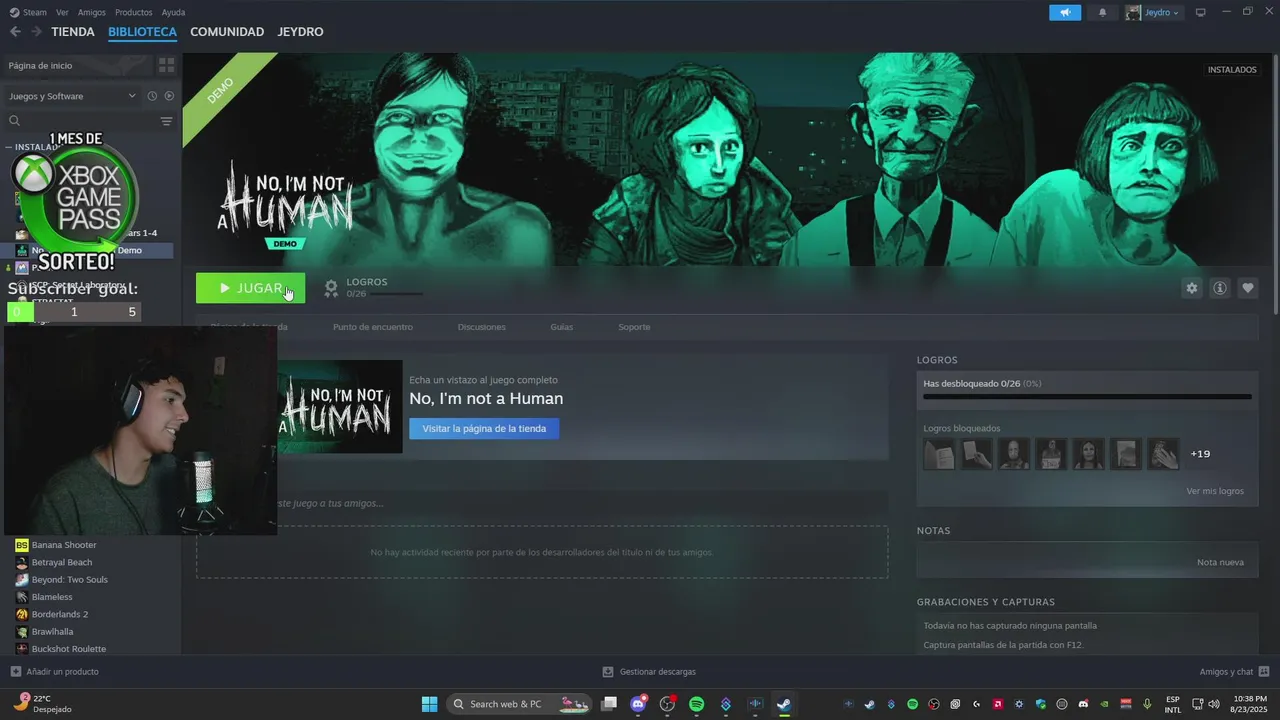Open the Punto de encuentro tab
Image resolution: width=1280 pixels, height=720 pixels.
[x=372, y=327]
